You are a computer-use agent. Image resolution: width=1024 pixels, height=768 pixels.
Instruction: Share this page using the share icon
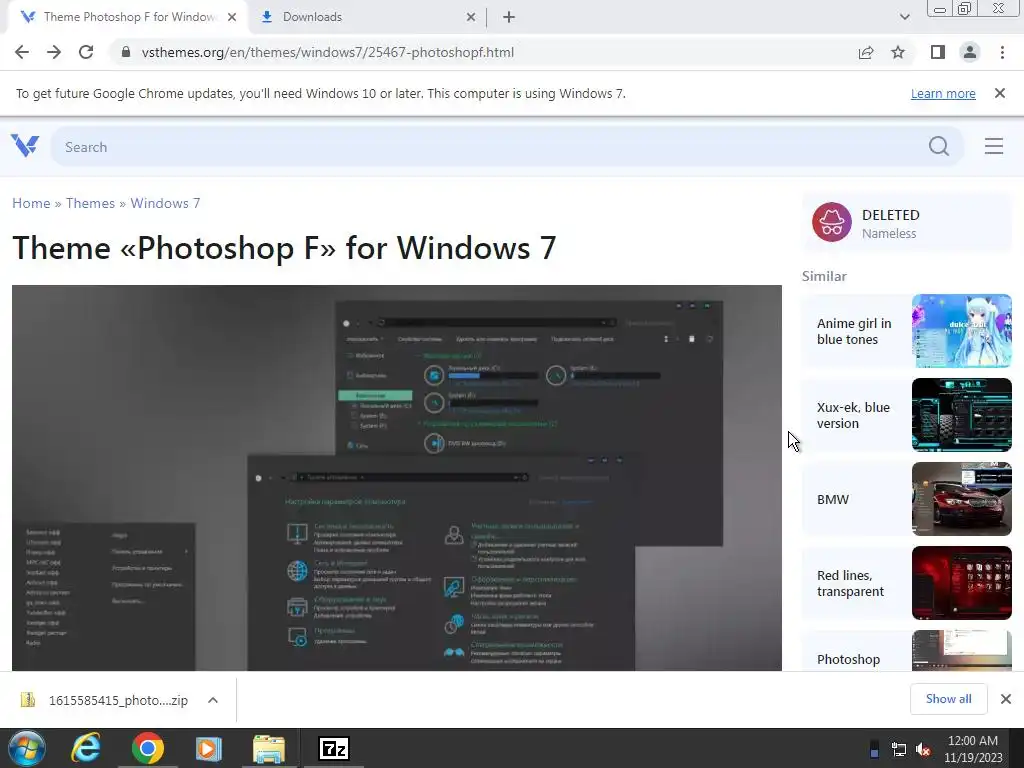point(866,52)
